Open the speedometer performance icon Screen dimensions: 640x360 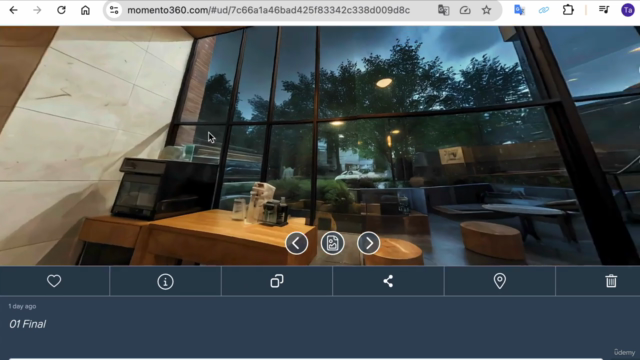465,10
